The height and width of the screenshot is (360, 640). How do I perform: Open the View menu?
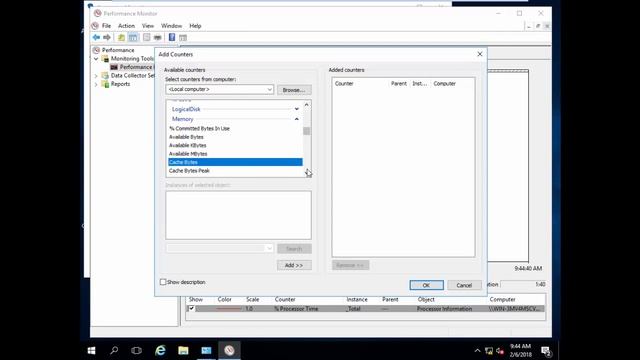click(148, 26)
